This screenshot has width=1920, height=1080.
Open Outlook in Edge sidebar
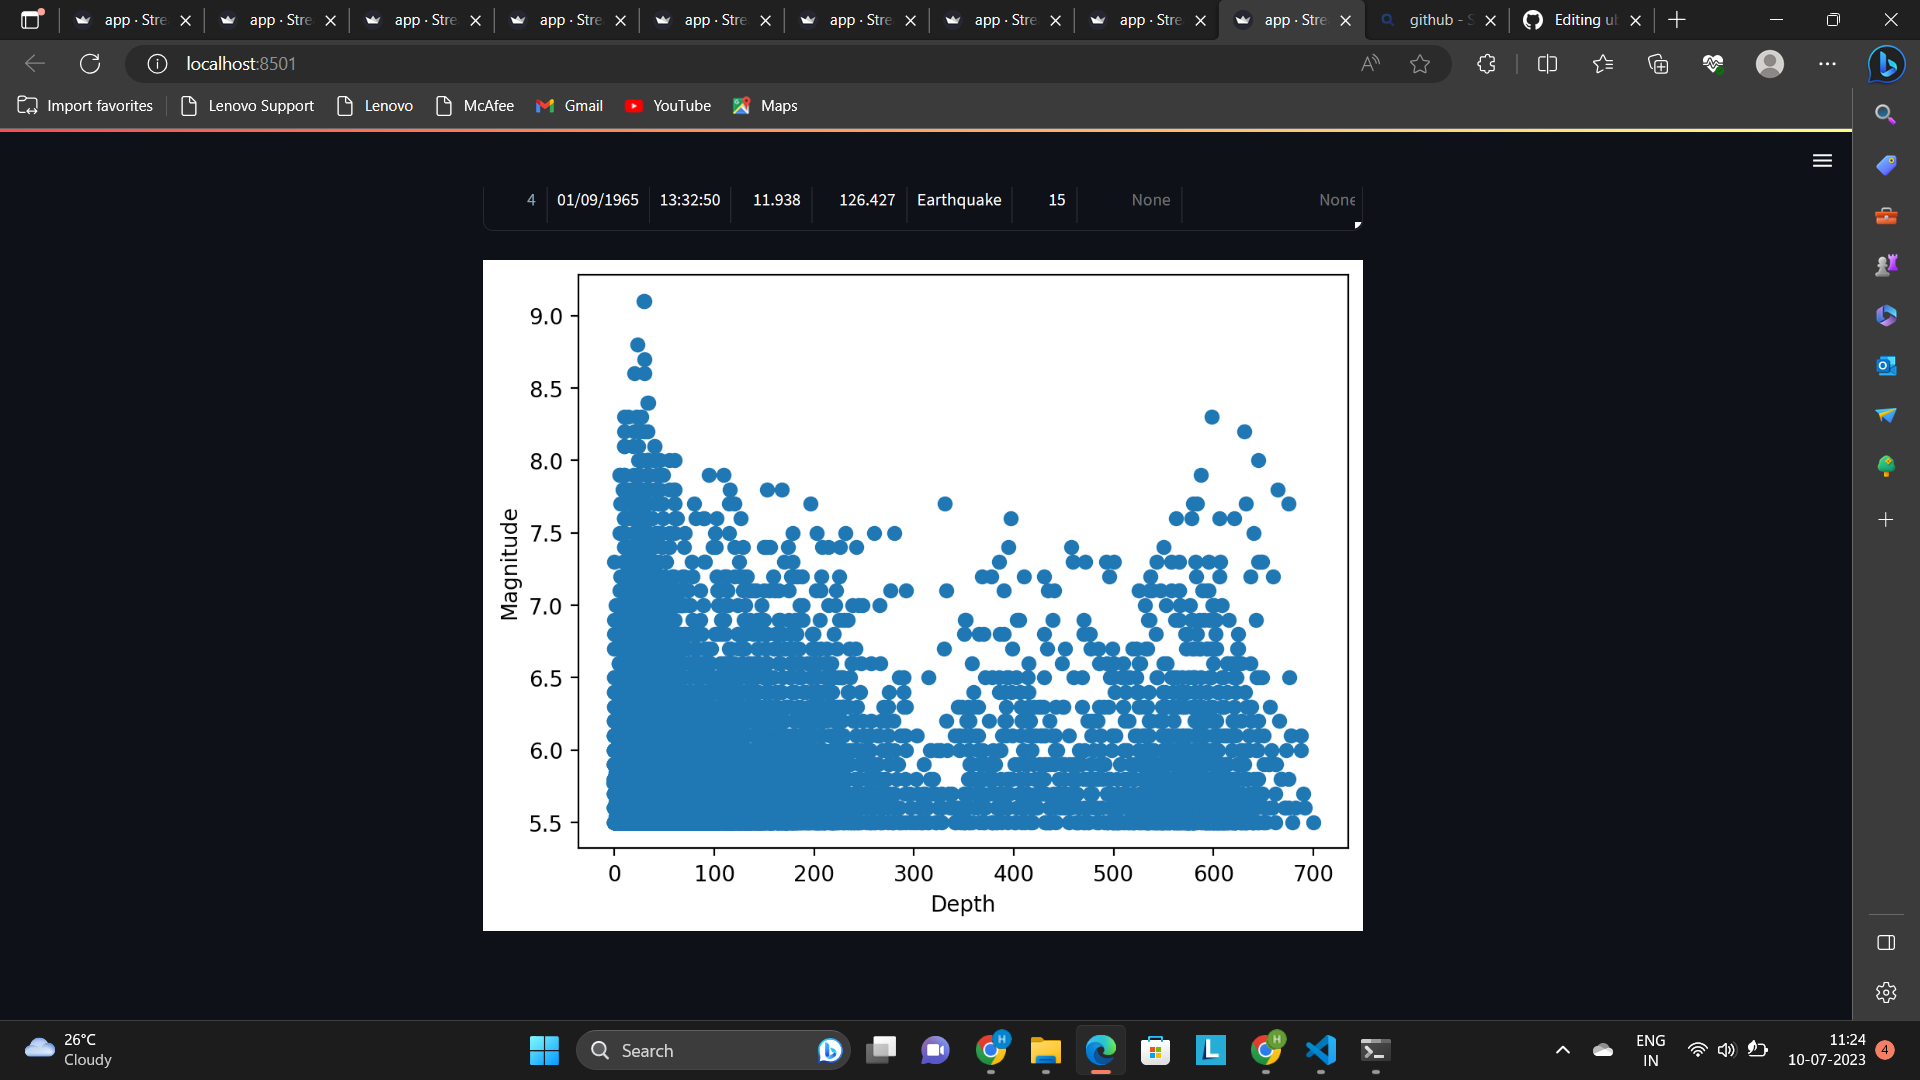coord(1886,365)
